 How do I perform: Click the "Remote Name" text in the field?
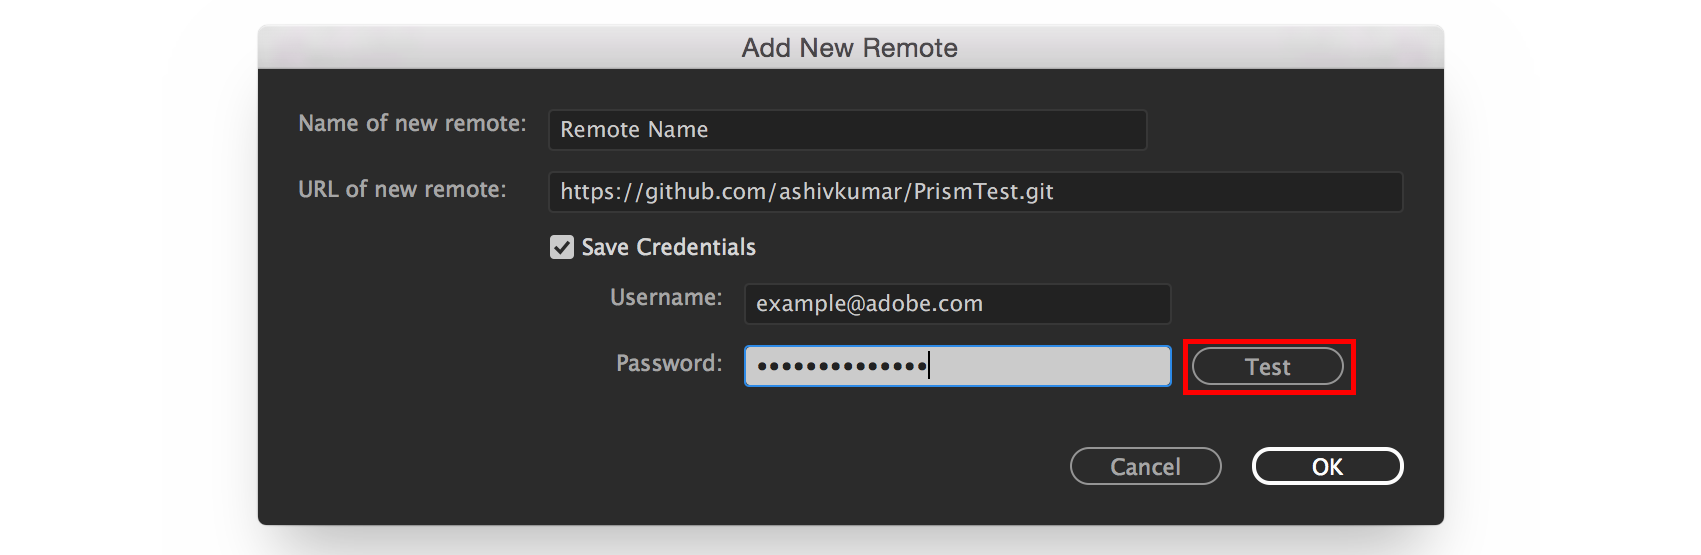[x=634, y=130]
